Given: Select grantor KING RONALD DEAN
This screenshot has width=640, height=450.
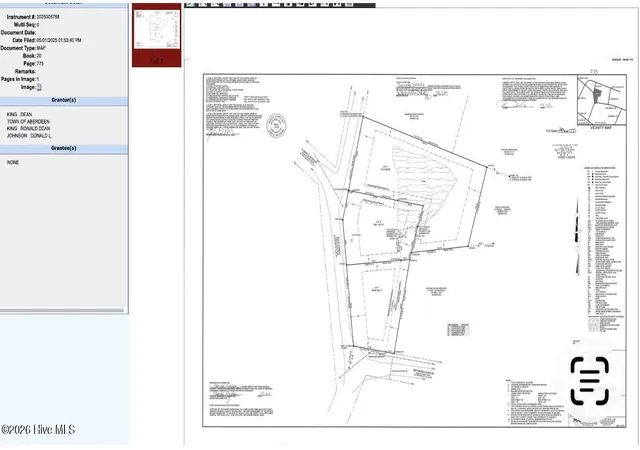Looking at the screenshot, I should tap(28, 129).
